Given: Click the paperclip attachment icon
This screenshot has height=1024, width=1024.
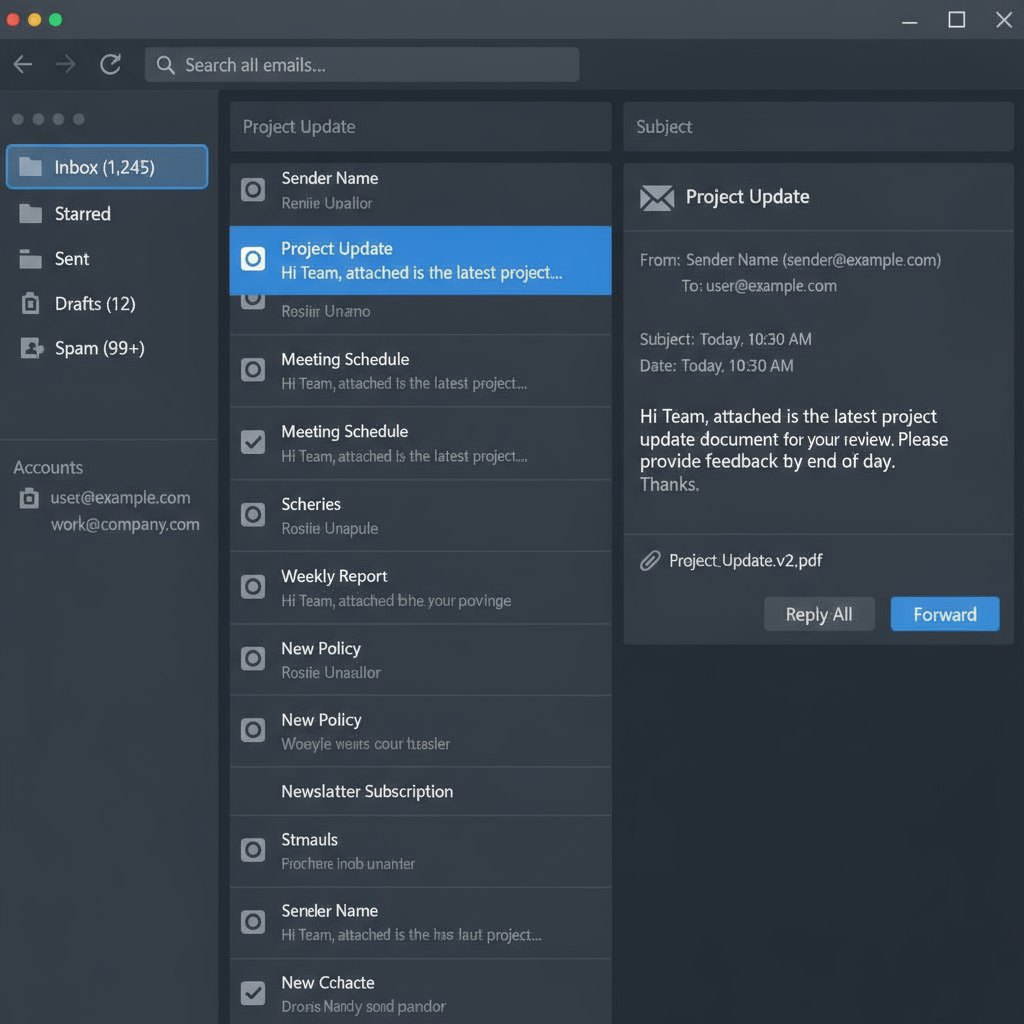Looking at the screenshot, I should 650,561.
